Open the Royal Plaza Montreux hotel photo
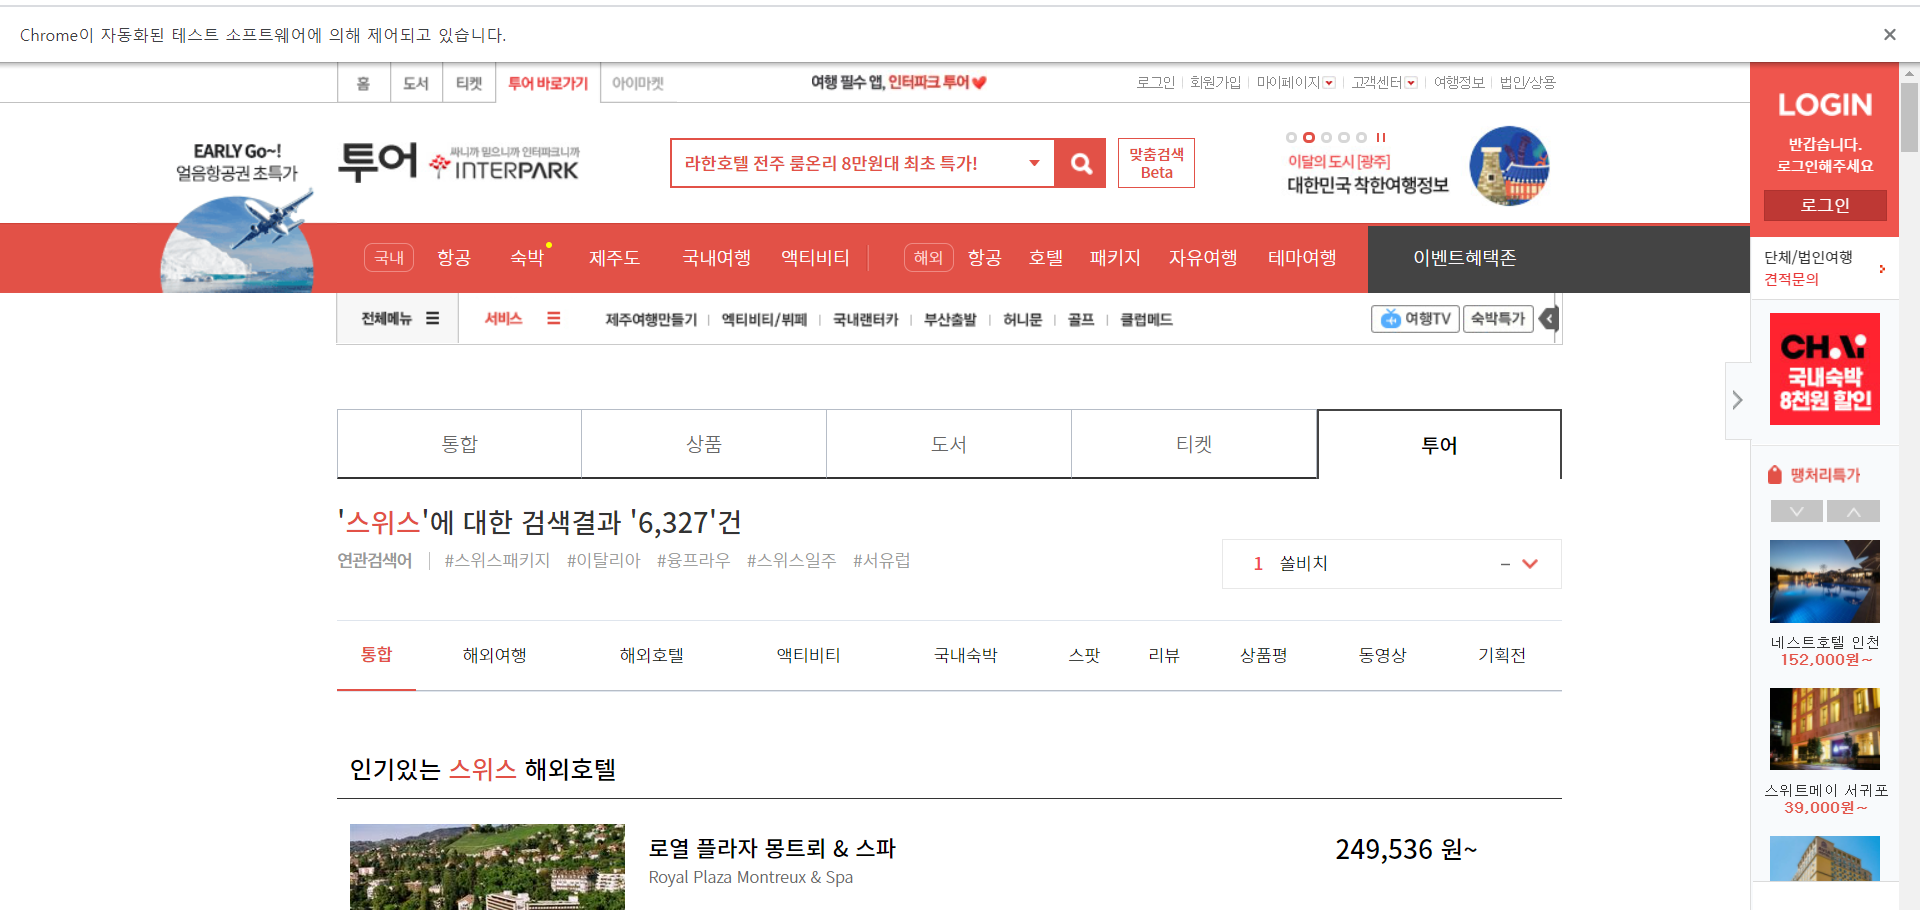Viewport: 1920px width, 910px height. (x=487, y=866)
